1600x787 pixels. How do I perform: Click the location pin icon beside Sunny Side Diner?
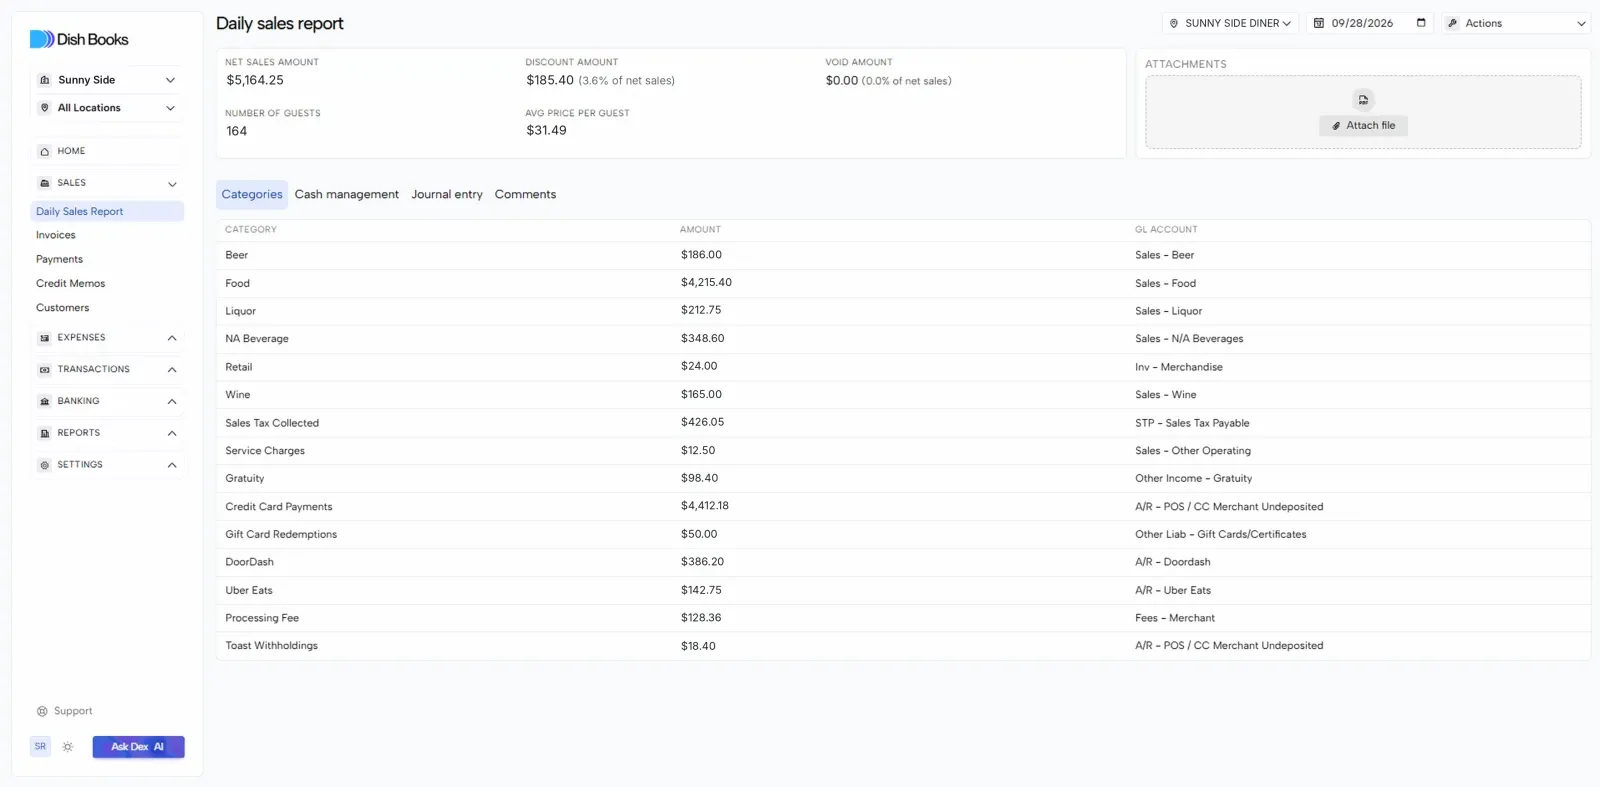[x=1174, y=23]
